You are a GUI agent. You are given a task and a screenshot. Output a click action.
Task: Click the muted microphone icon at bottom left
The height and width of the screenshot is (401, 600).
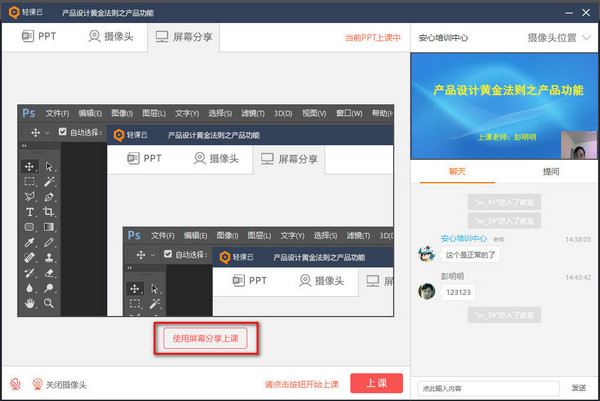15,384
